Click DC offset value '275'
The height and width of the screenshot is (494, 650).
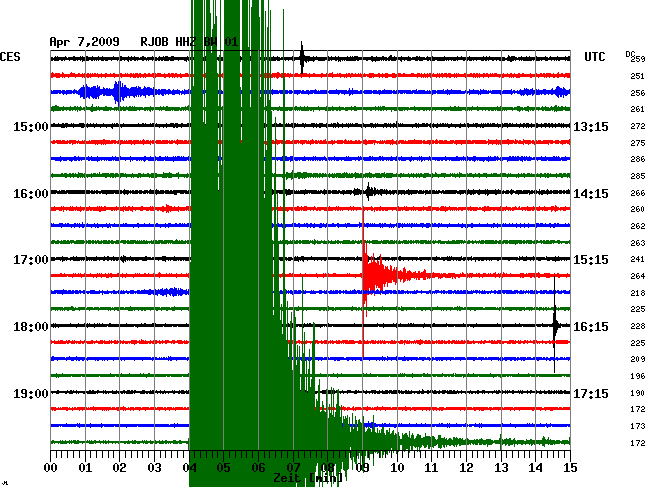[x=638, y=143]
